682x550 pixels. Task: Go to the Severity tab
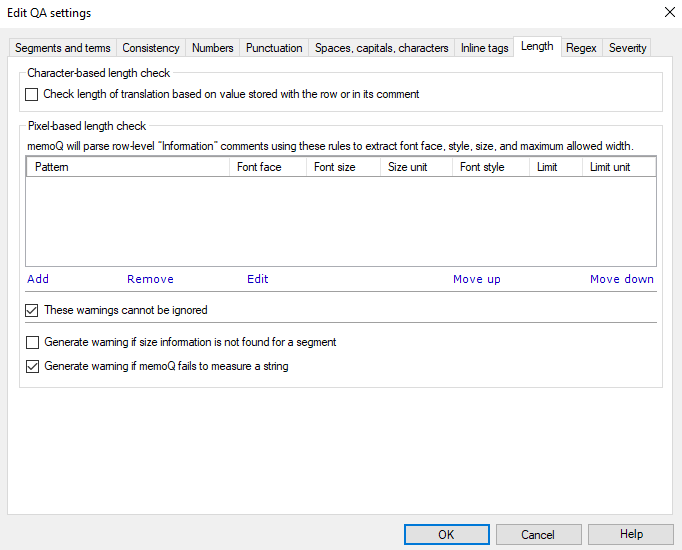[x=627, y=48]
